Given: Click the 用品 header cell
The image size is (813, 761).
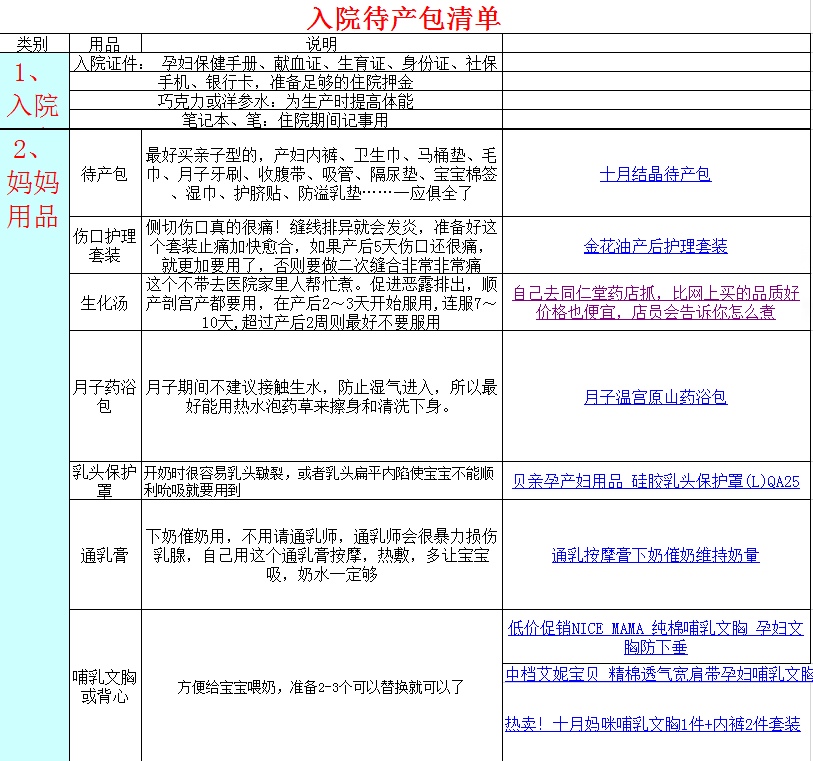Looking at the screenshot, I should pos(105,44).
